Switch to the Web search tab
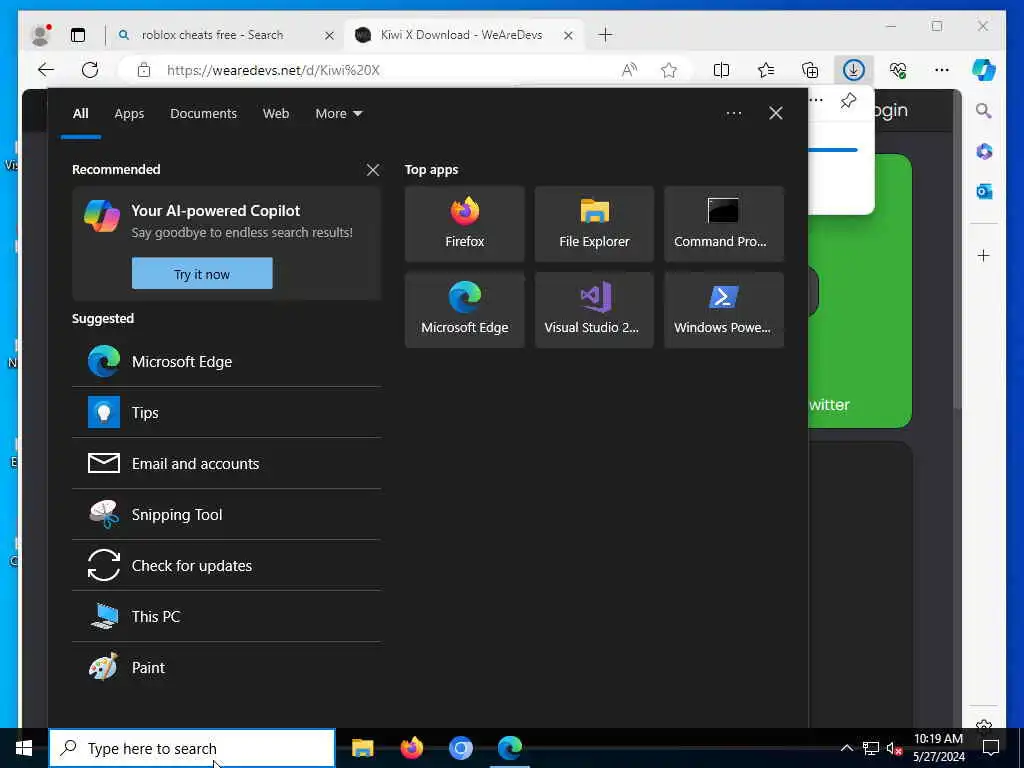This screenshot has height=768, width=1024. pos(276,114)
